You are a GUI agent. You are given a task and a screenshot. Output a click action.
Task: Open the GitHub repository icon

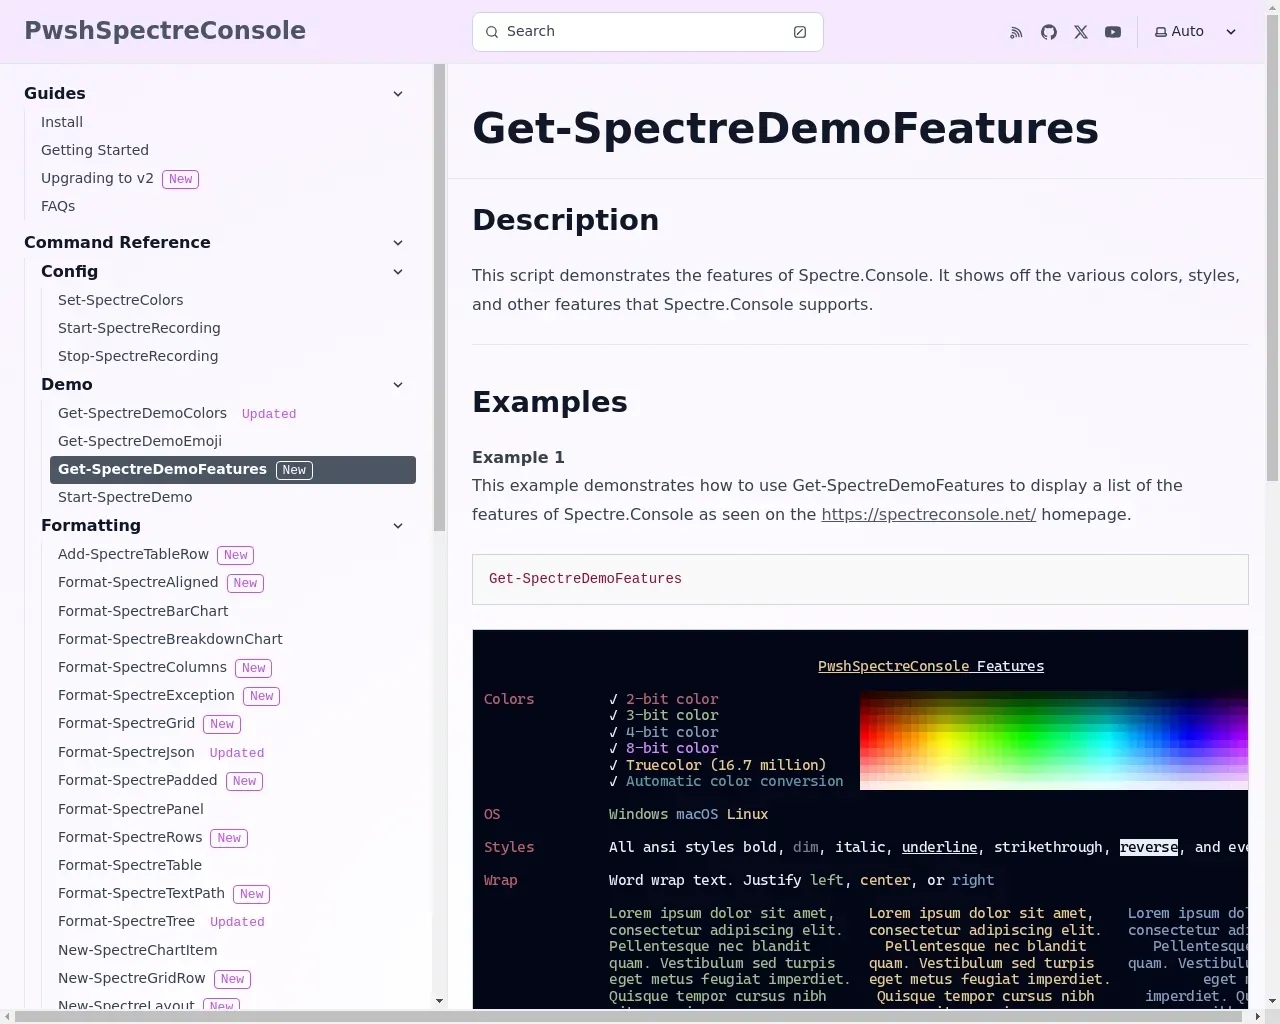[x=1048, y=32]
